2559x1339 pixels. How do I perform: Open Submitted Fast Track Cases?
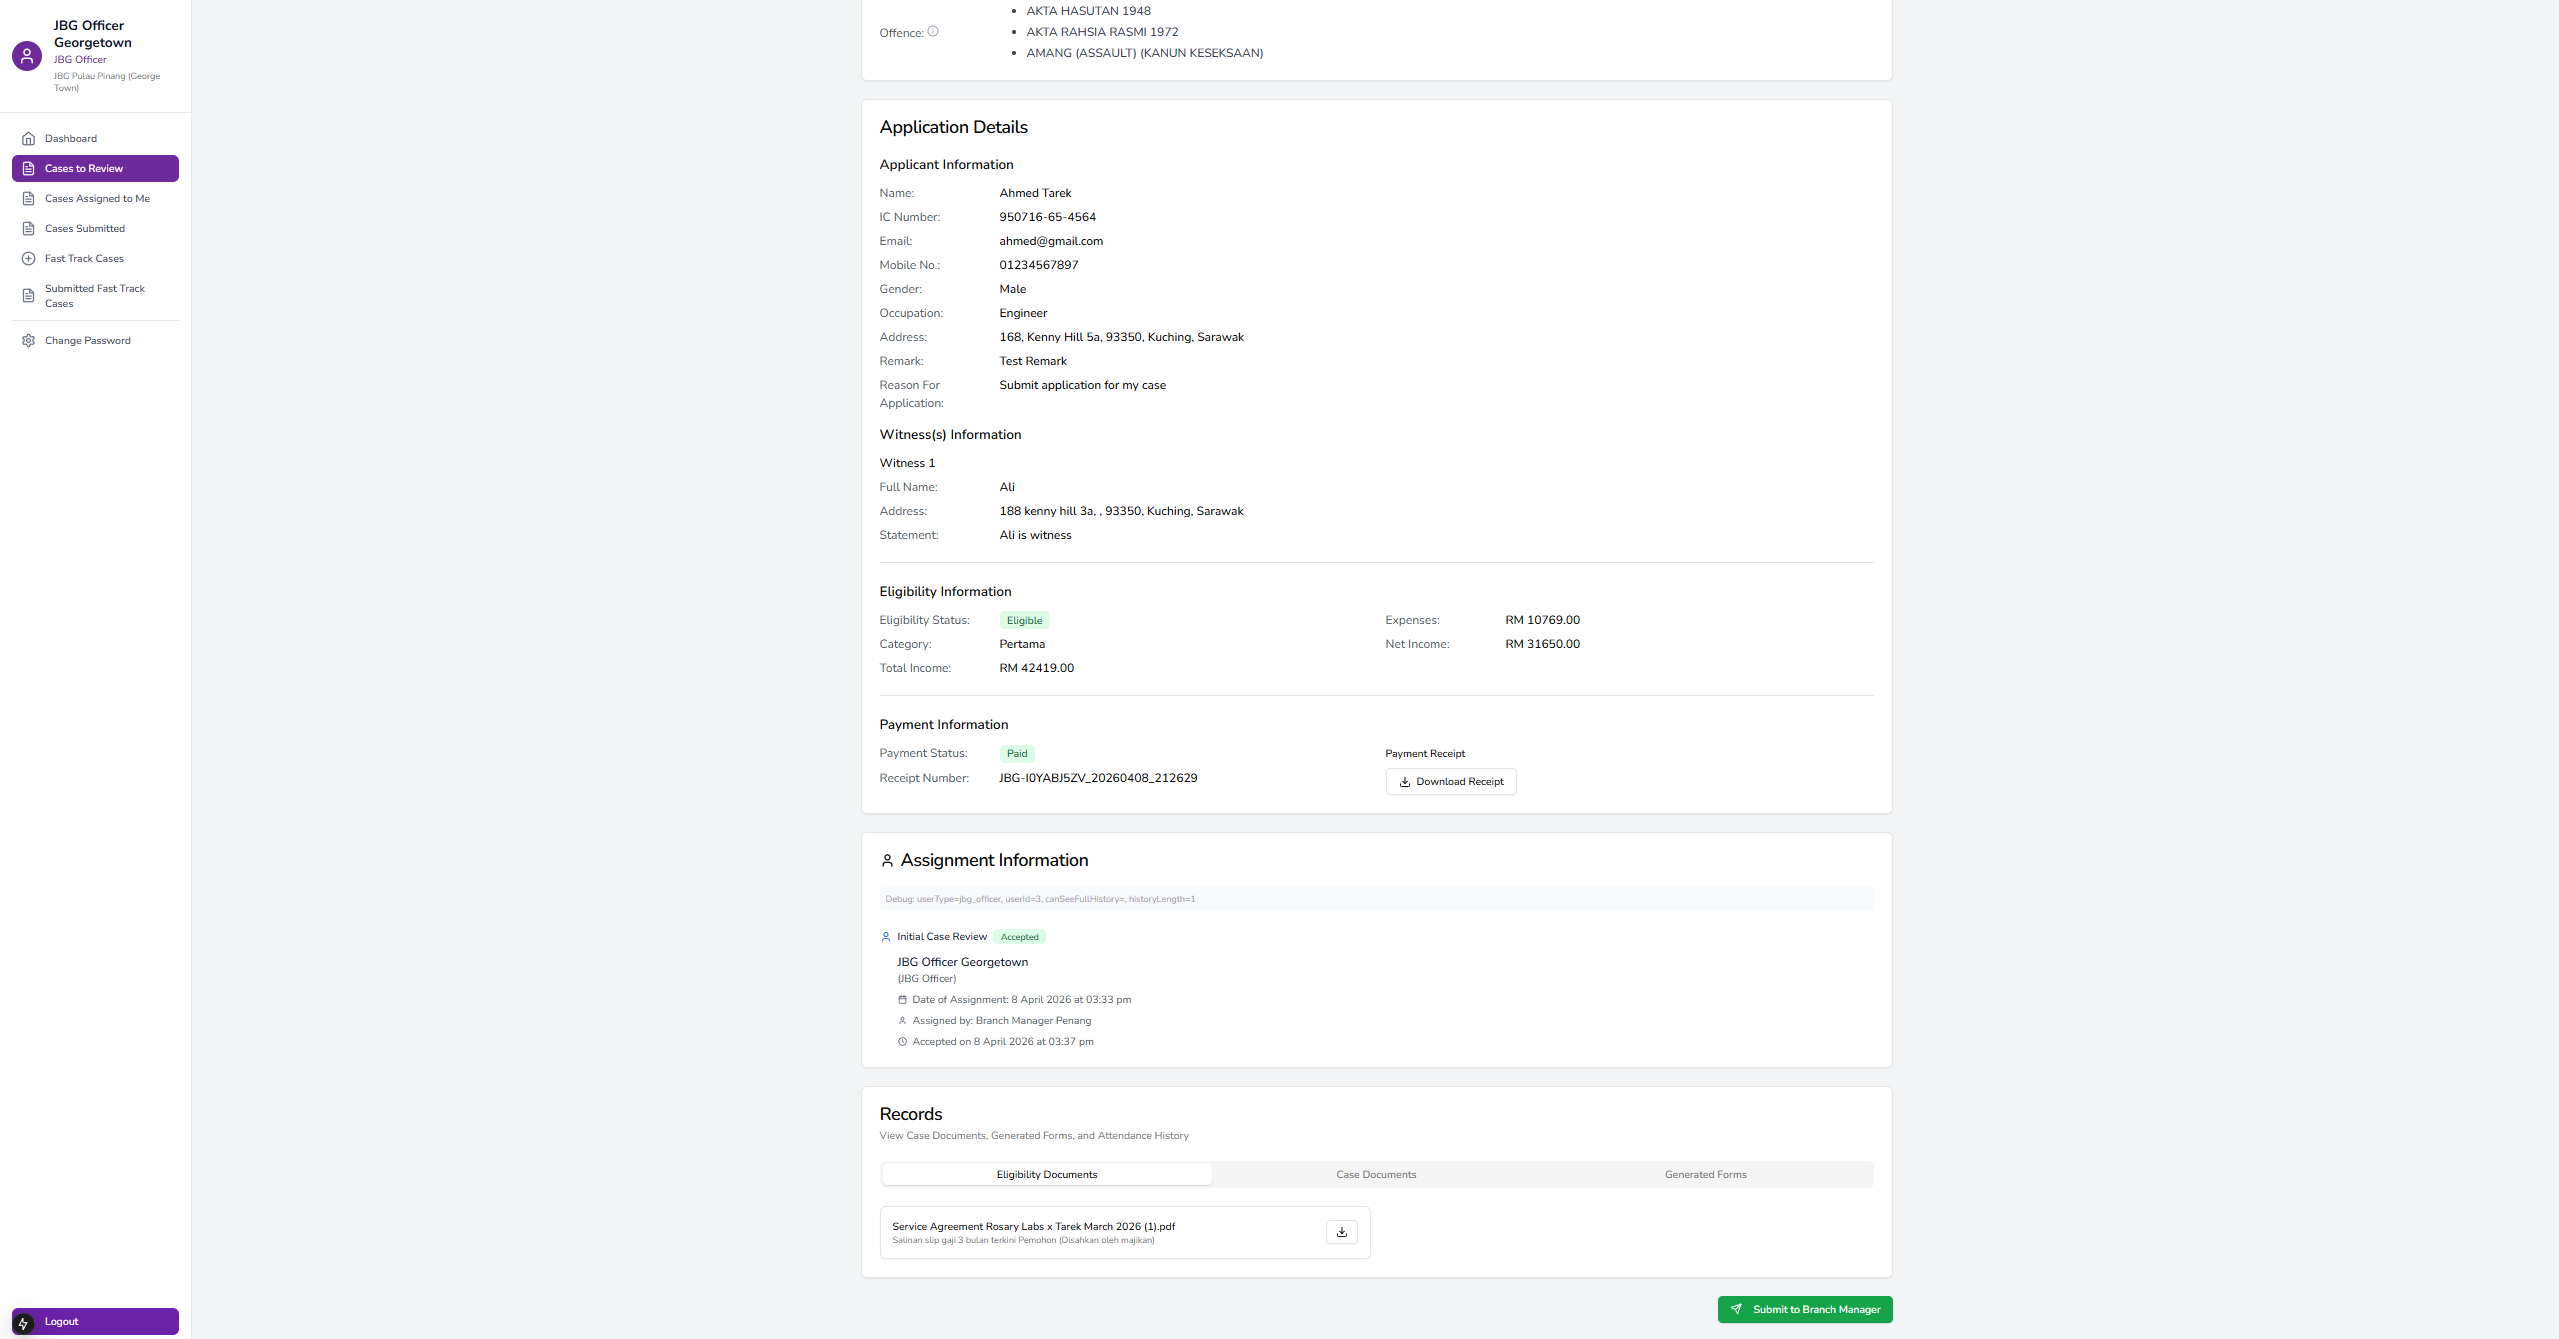click(x=95, y=296)
